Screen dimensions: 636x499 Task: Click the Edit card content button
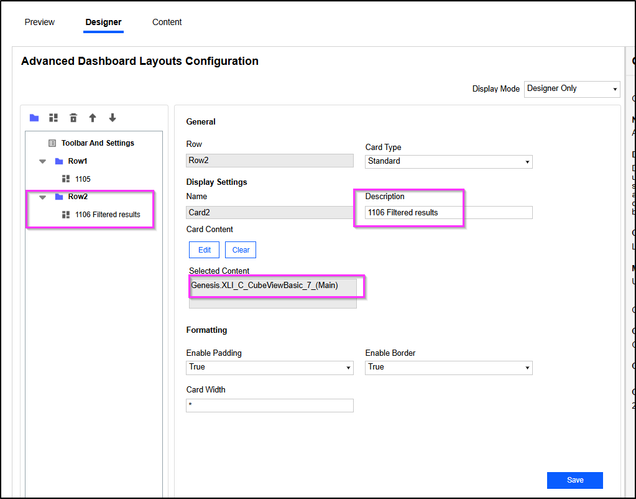tap(203, 250)
